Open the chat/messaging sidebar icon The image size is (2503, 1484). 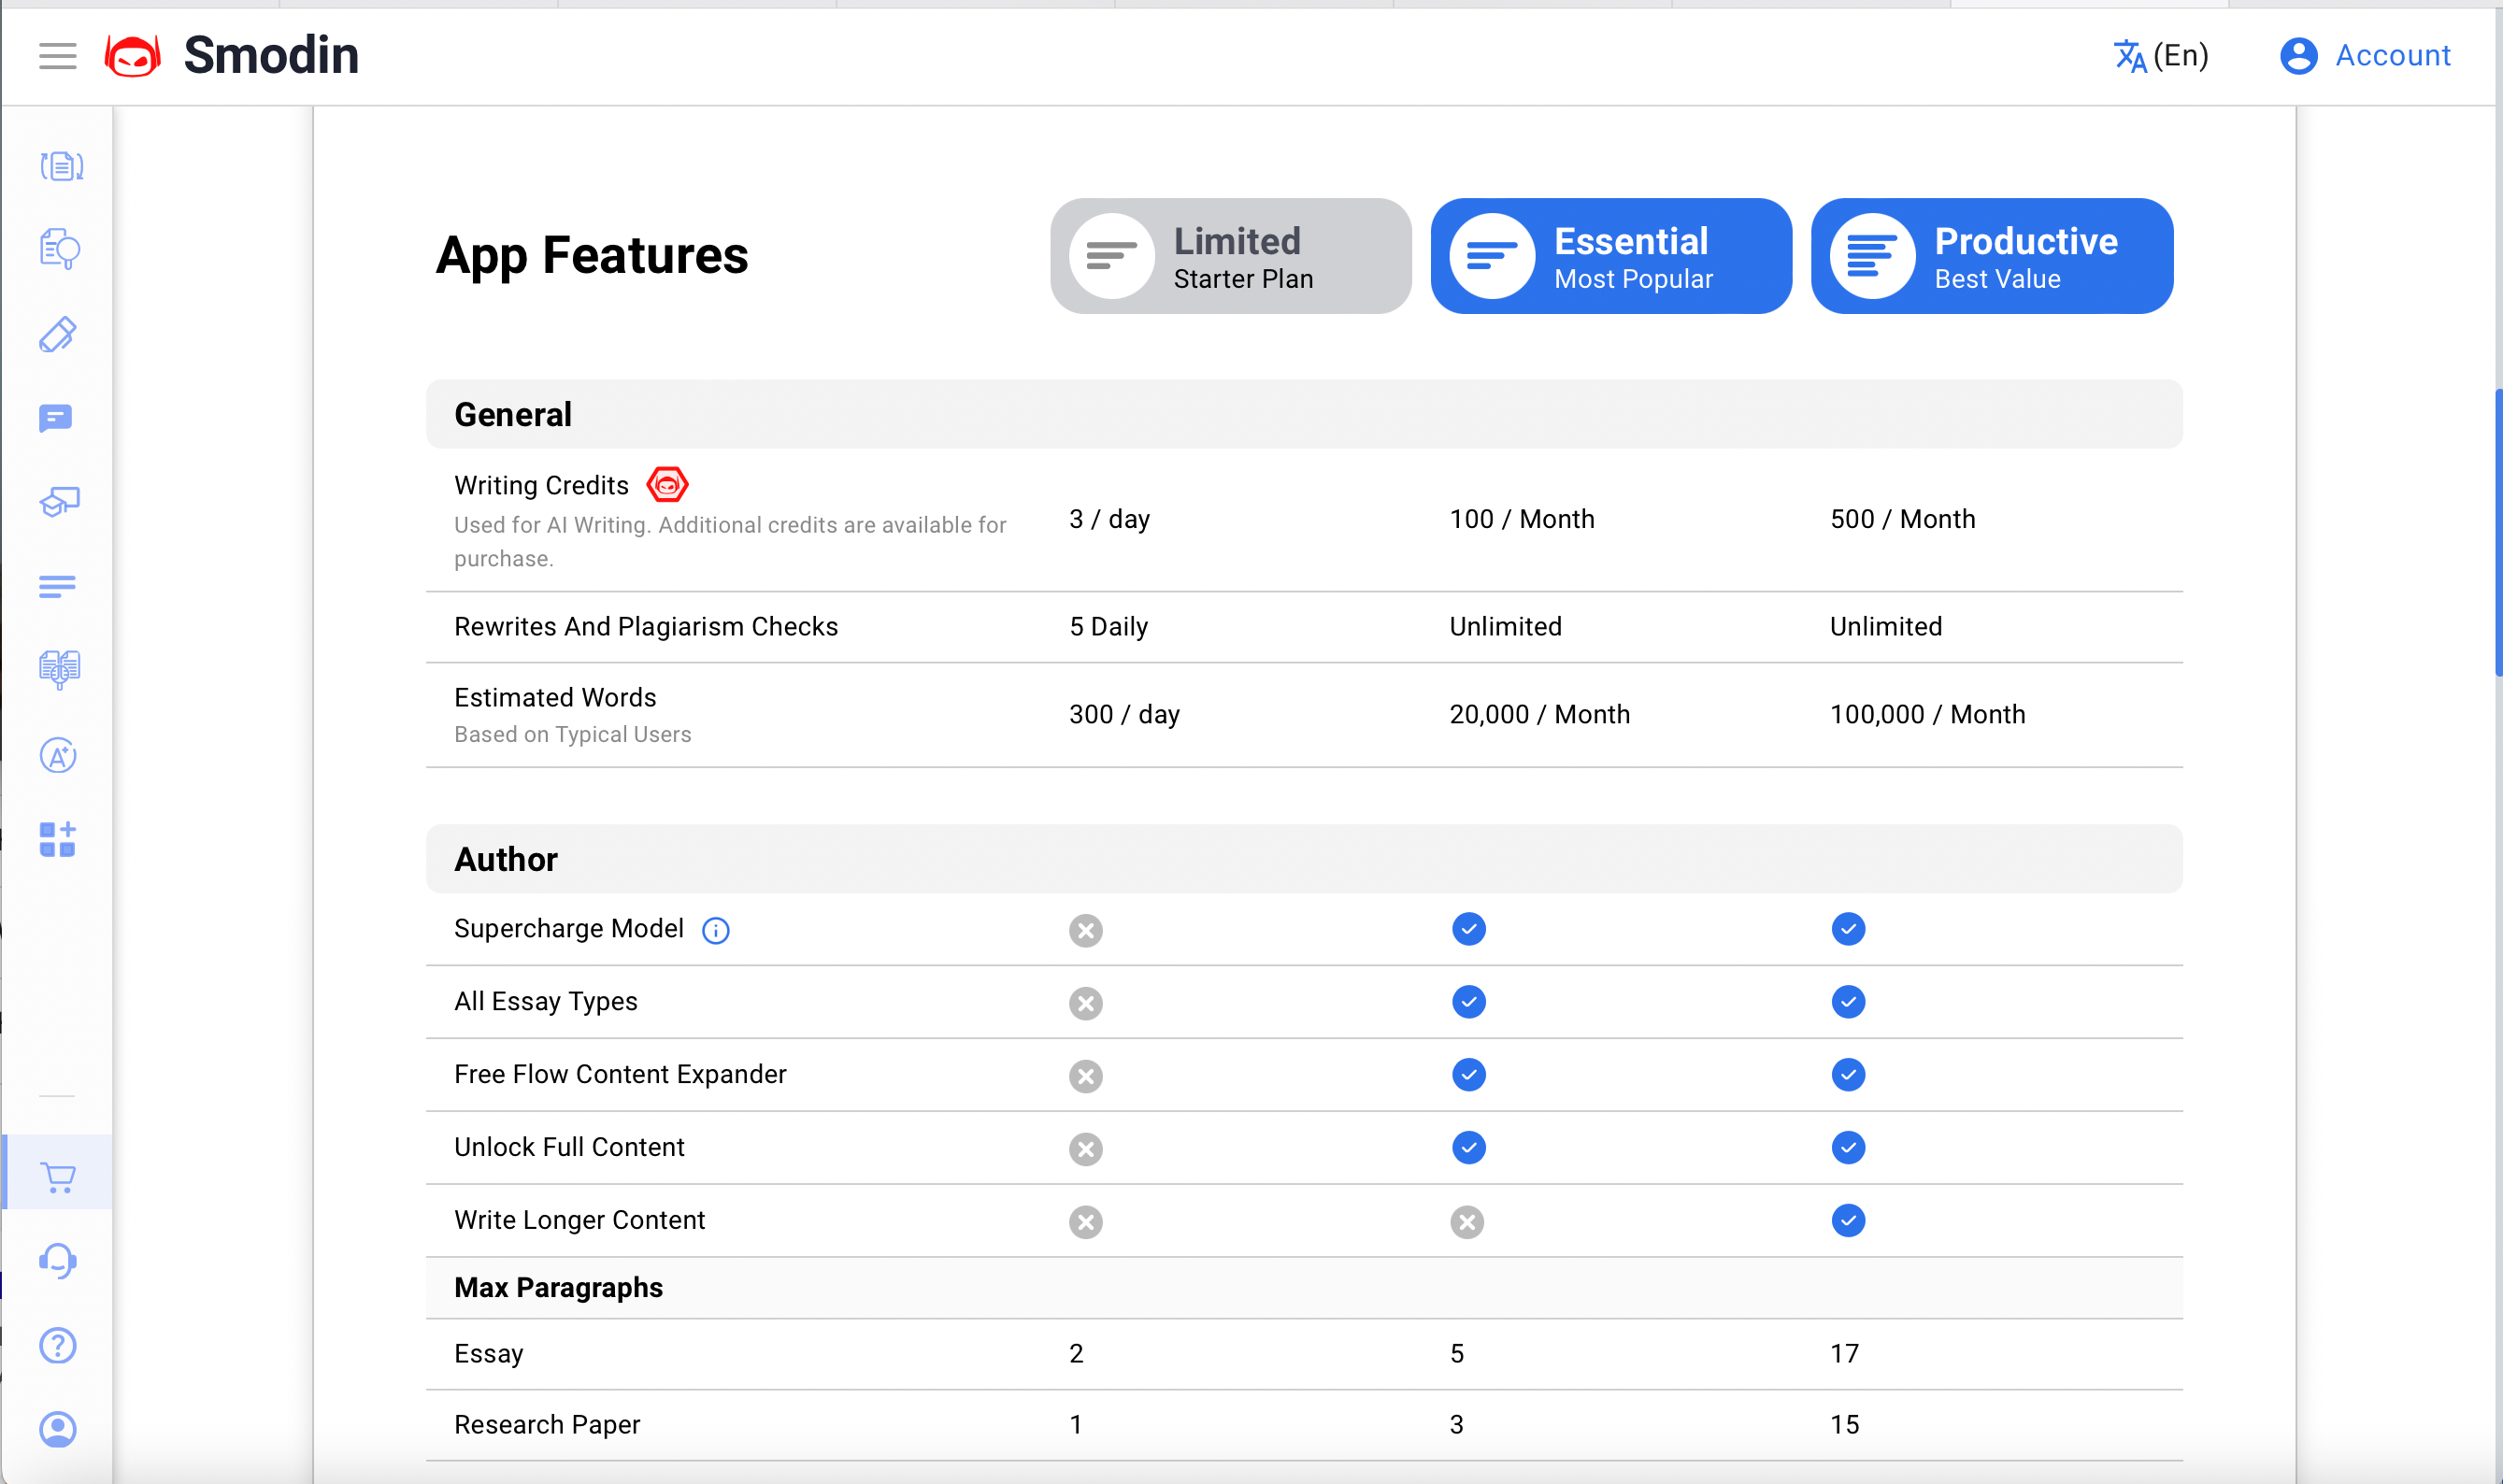point(58,417)
